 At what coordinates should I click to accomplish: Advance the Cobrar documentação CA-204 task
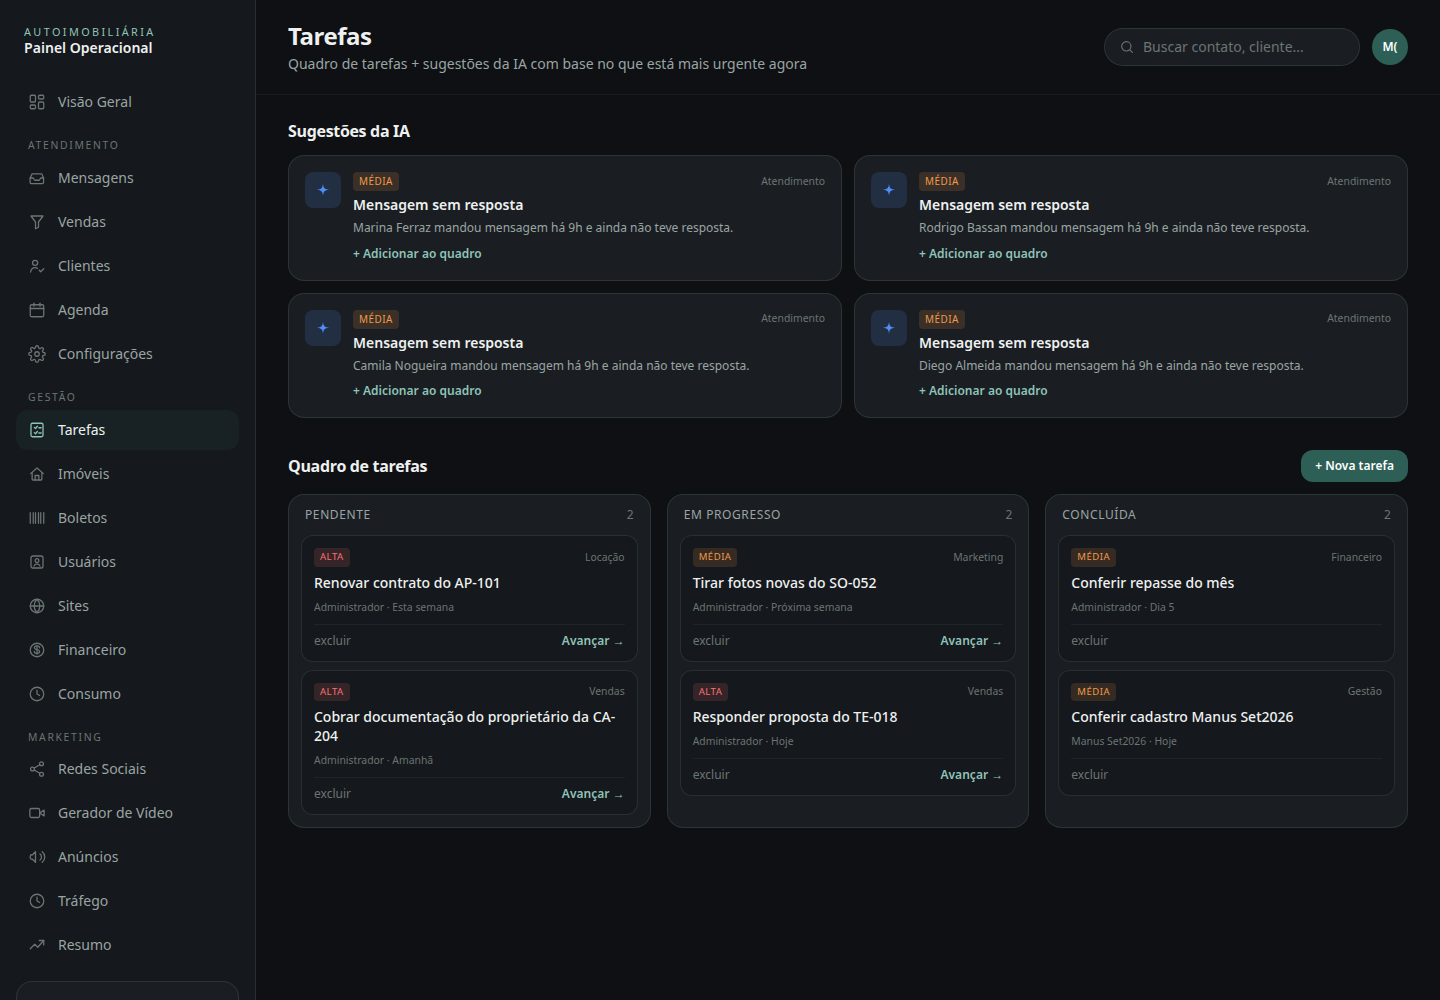coord(592,794)
